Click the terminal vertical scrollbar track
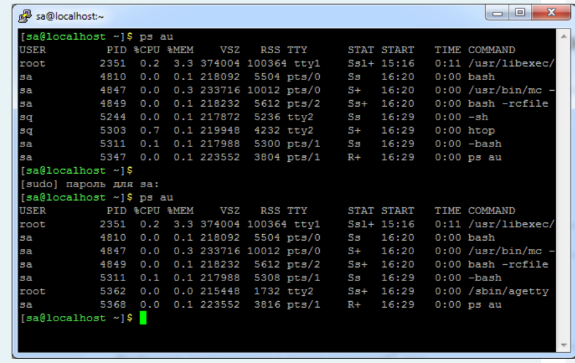This screenshot has height=363, width=575. (x=564, y=191)
